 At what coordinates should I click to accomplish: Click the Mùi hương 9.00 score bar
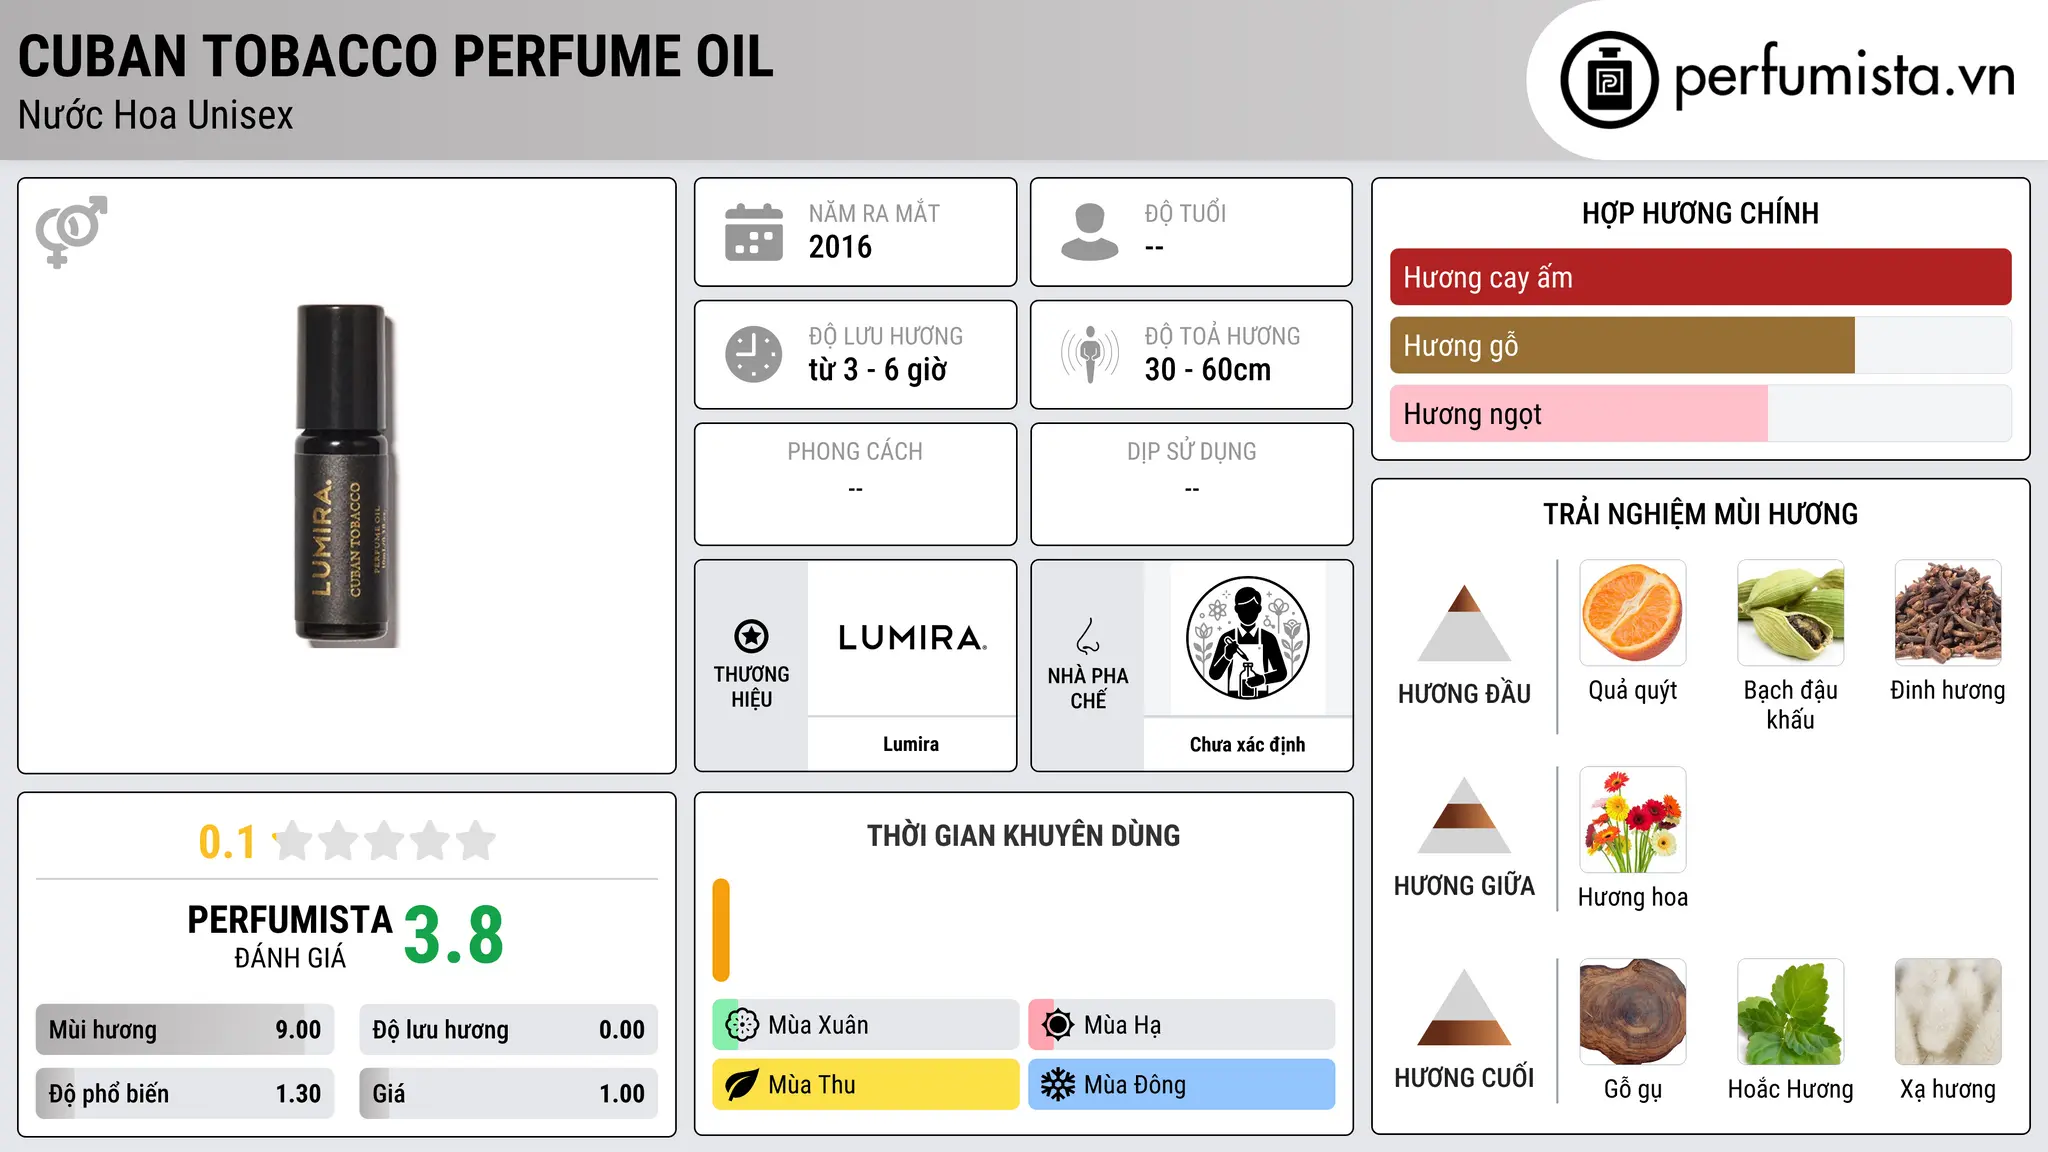(x=185, y=1030)
